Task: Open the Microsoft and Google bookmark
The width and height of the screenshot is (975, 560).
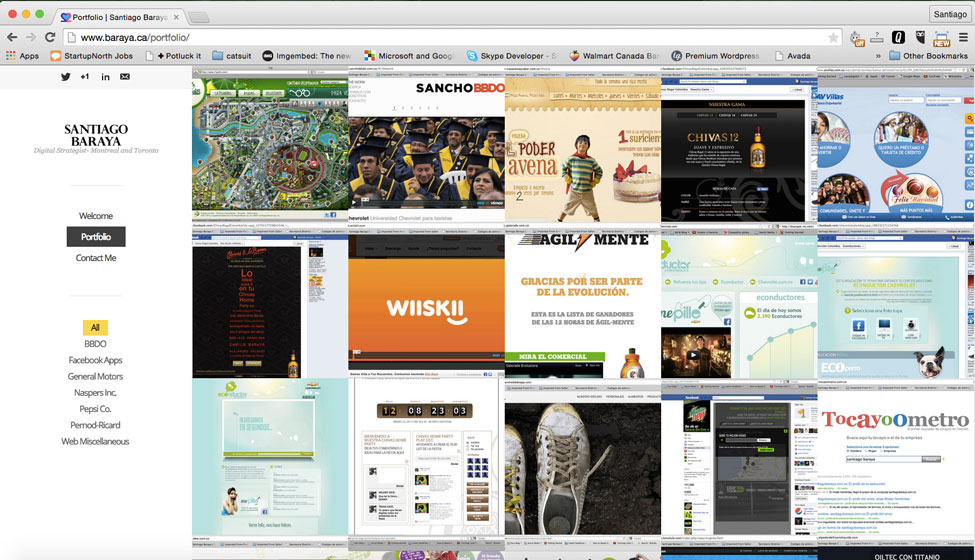Action: tap(409, 56)
